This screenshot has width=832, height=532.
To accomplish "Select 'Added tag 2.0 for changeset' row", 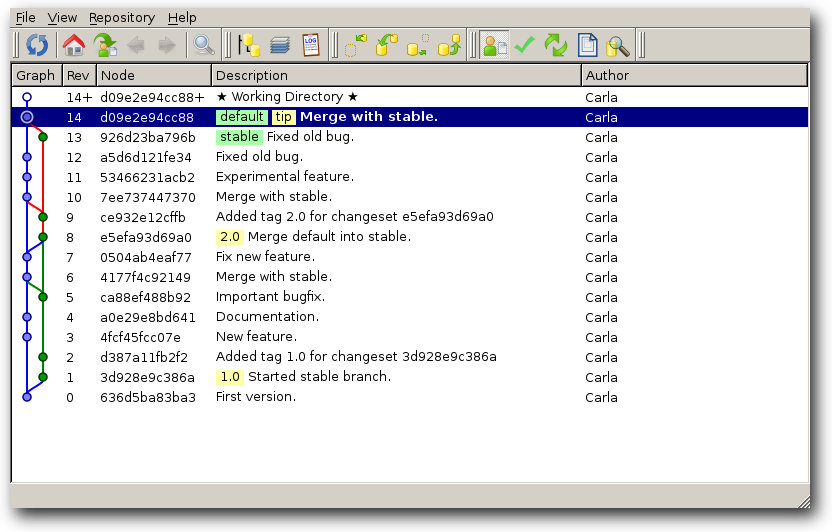I will pos(410,217).
